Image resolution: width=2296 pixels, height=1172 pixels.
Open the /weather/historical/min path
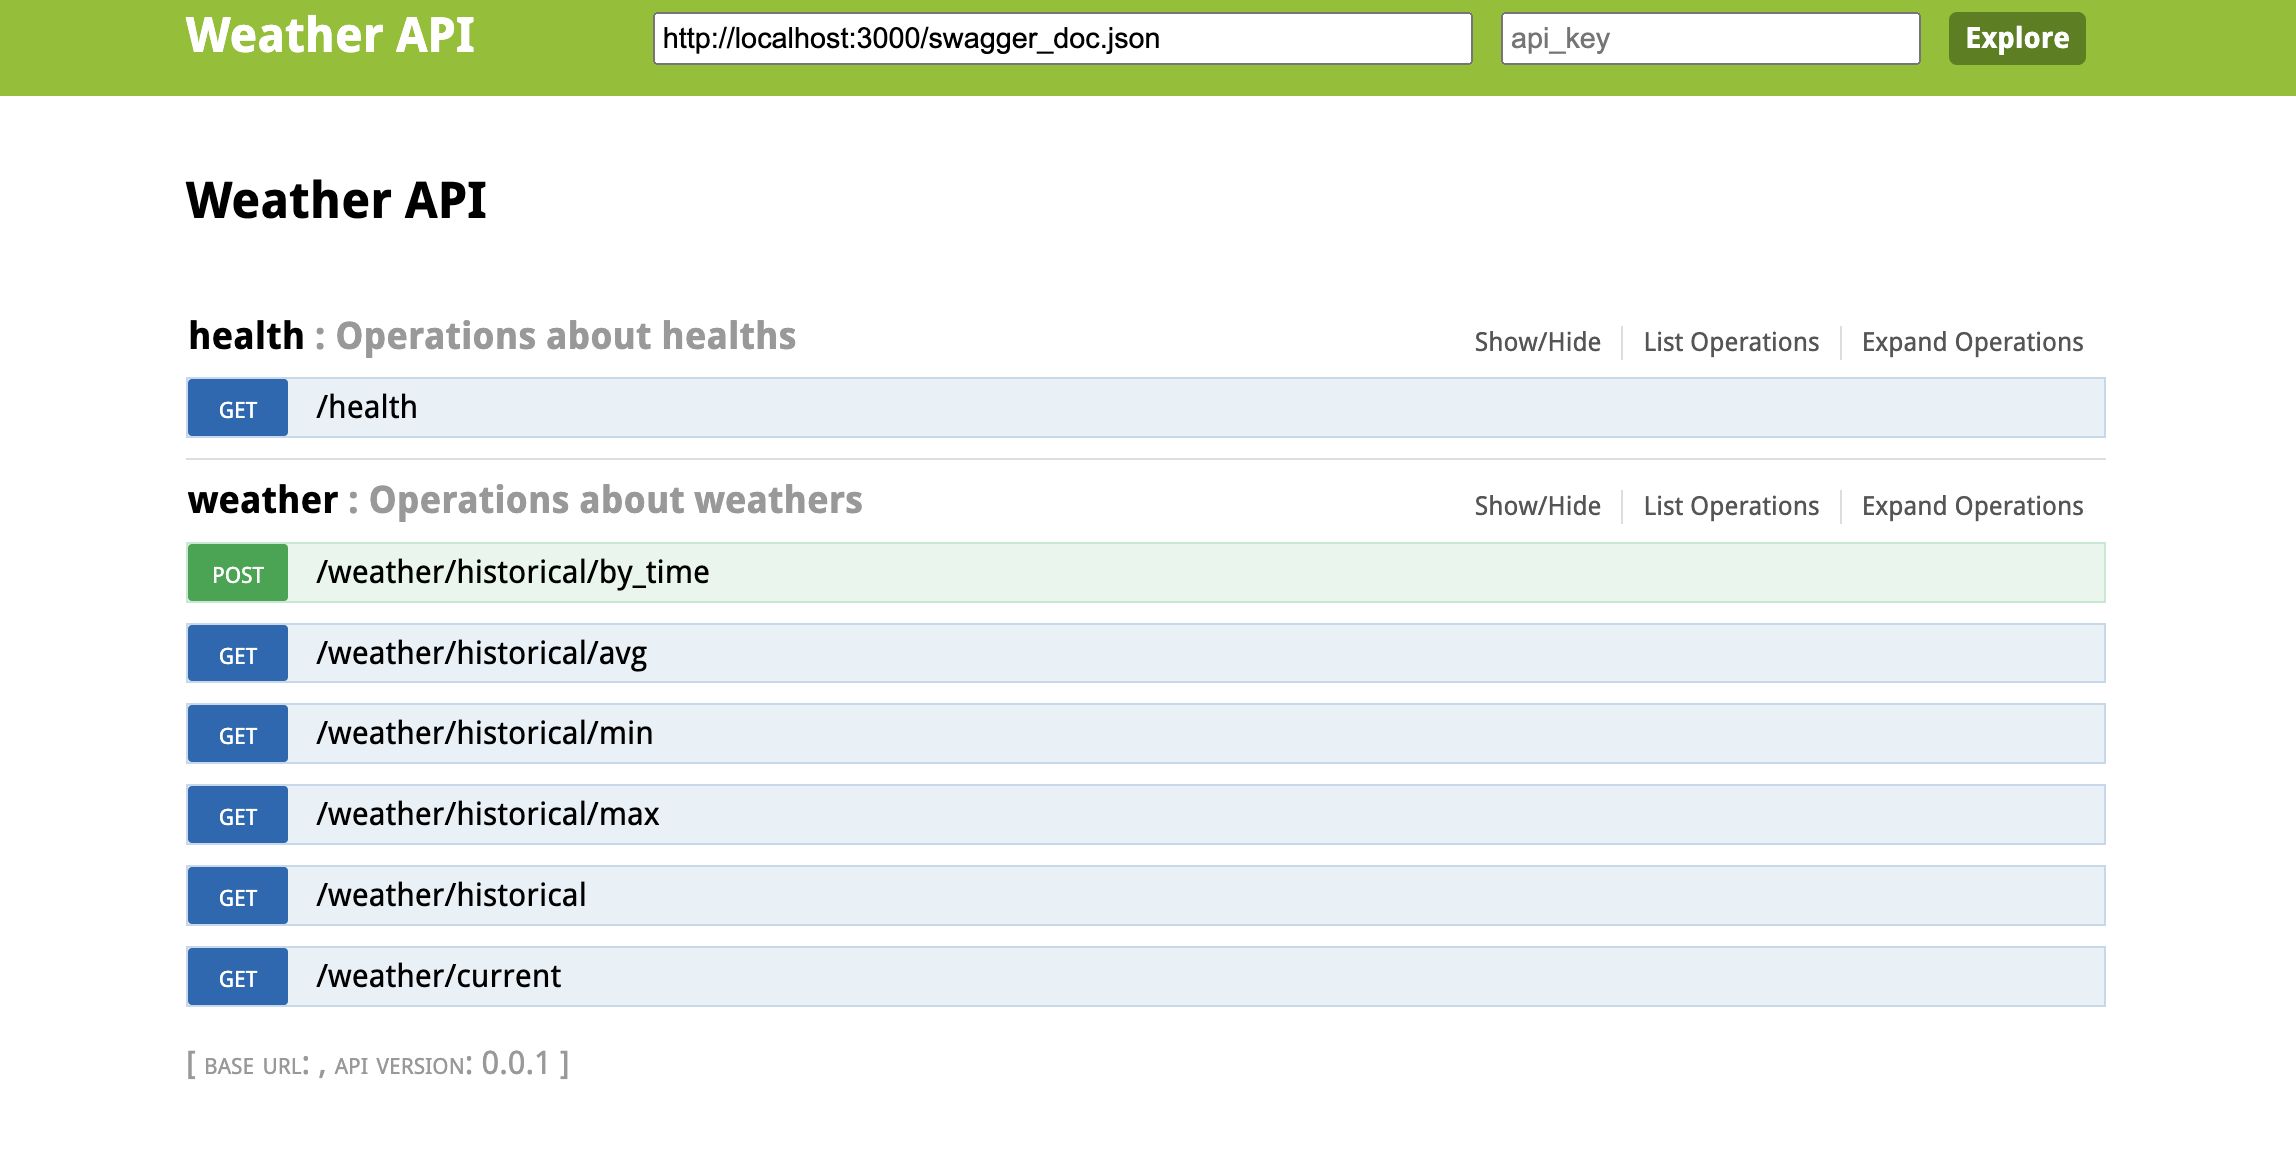[485, 734]
